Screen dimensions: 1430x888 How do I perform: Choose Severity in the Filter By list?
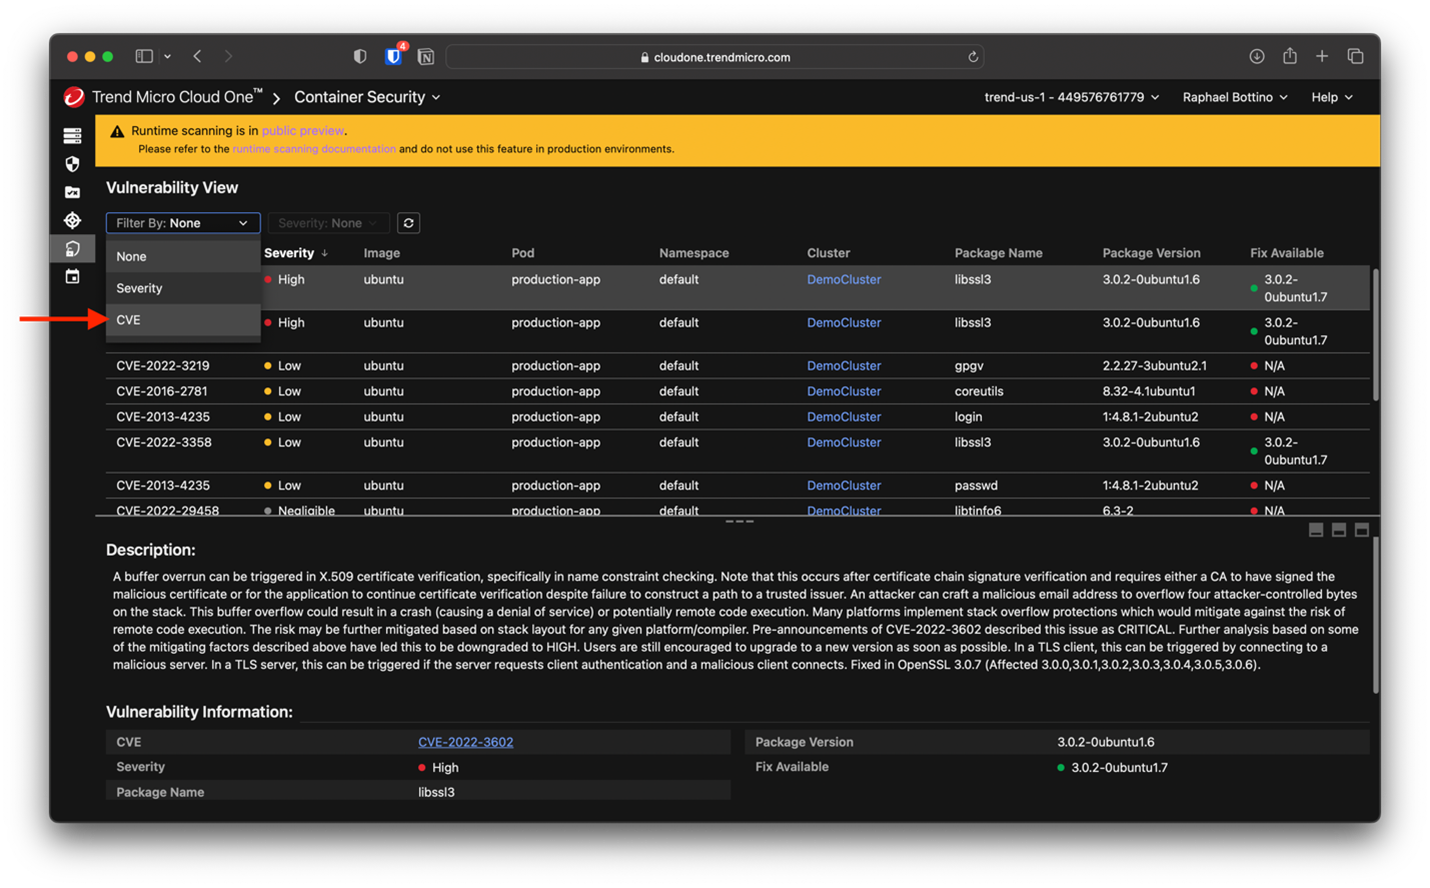[x=139, y=288]
